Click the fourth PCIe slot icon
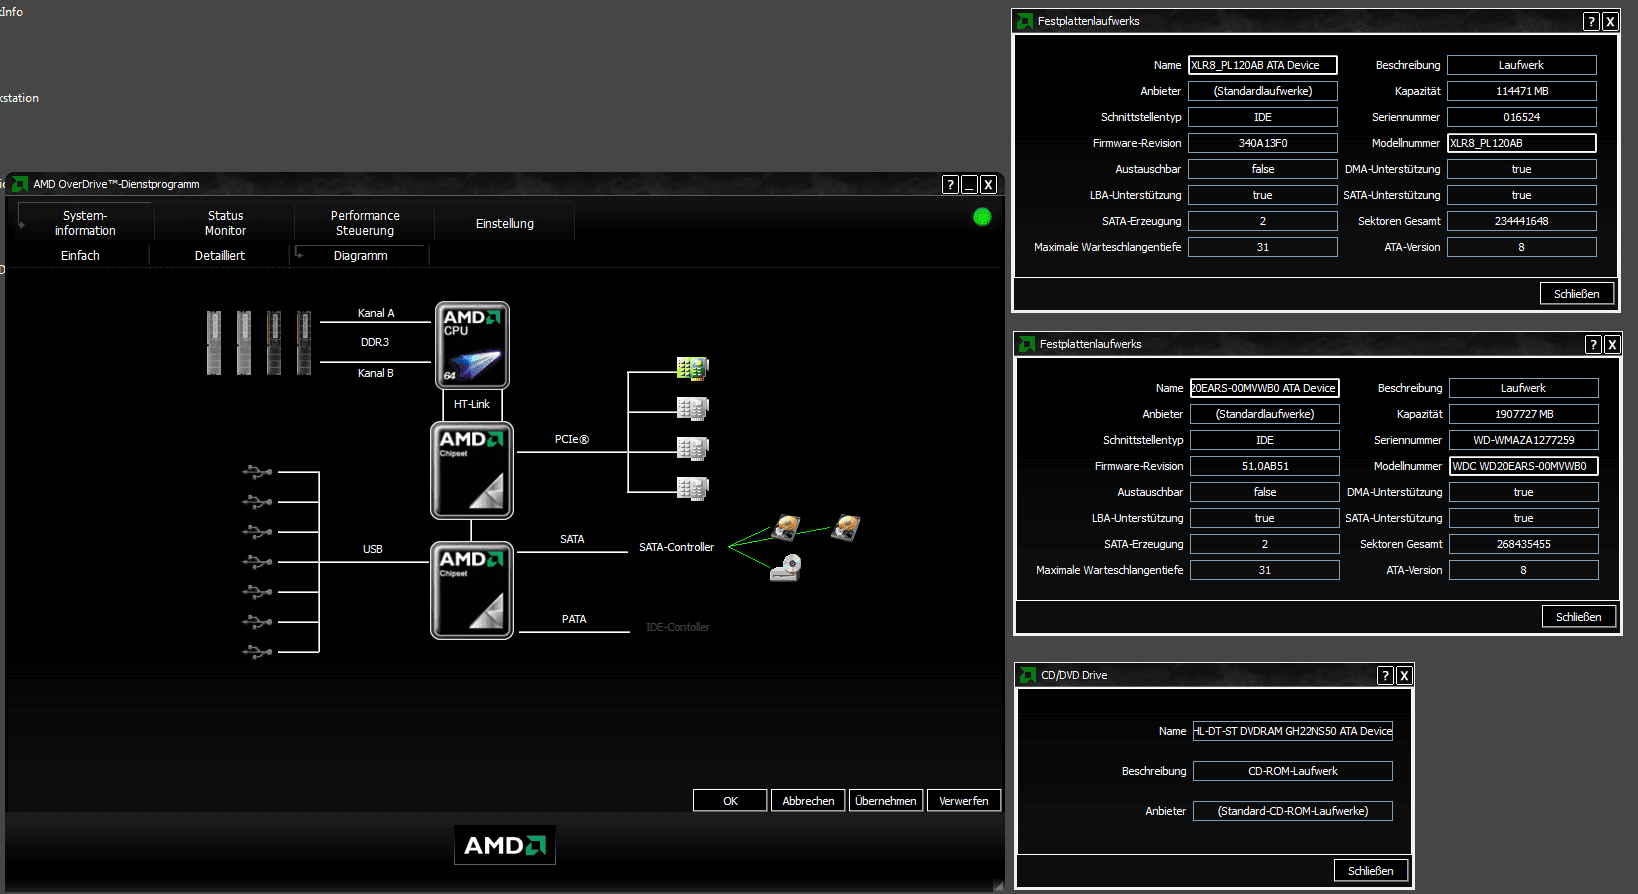 [x=692, y=488]
